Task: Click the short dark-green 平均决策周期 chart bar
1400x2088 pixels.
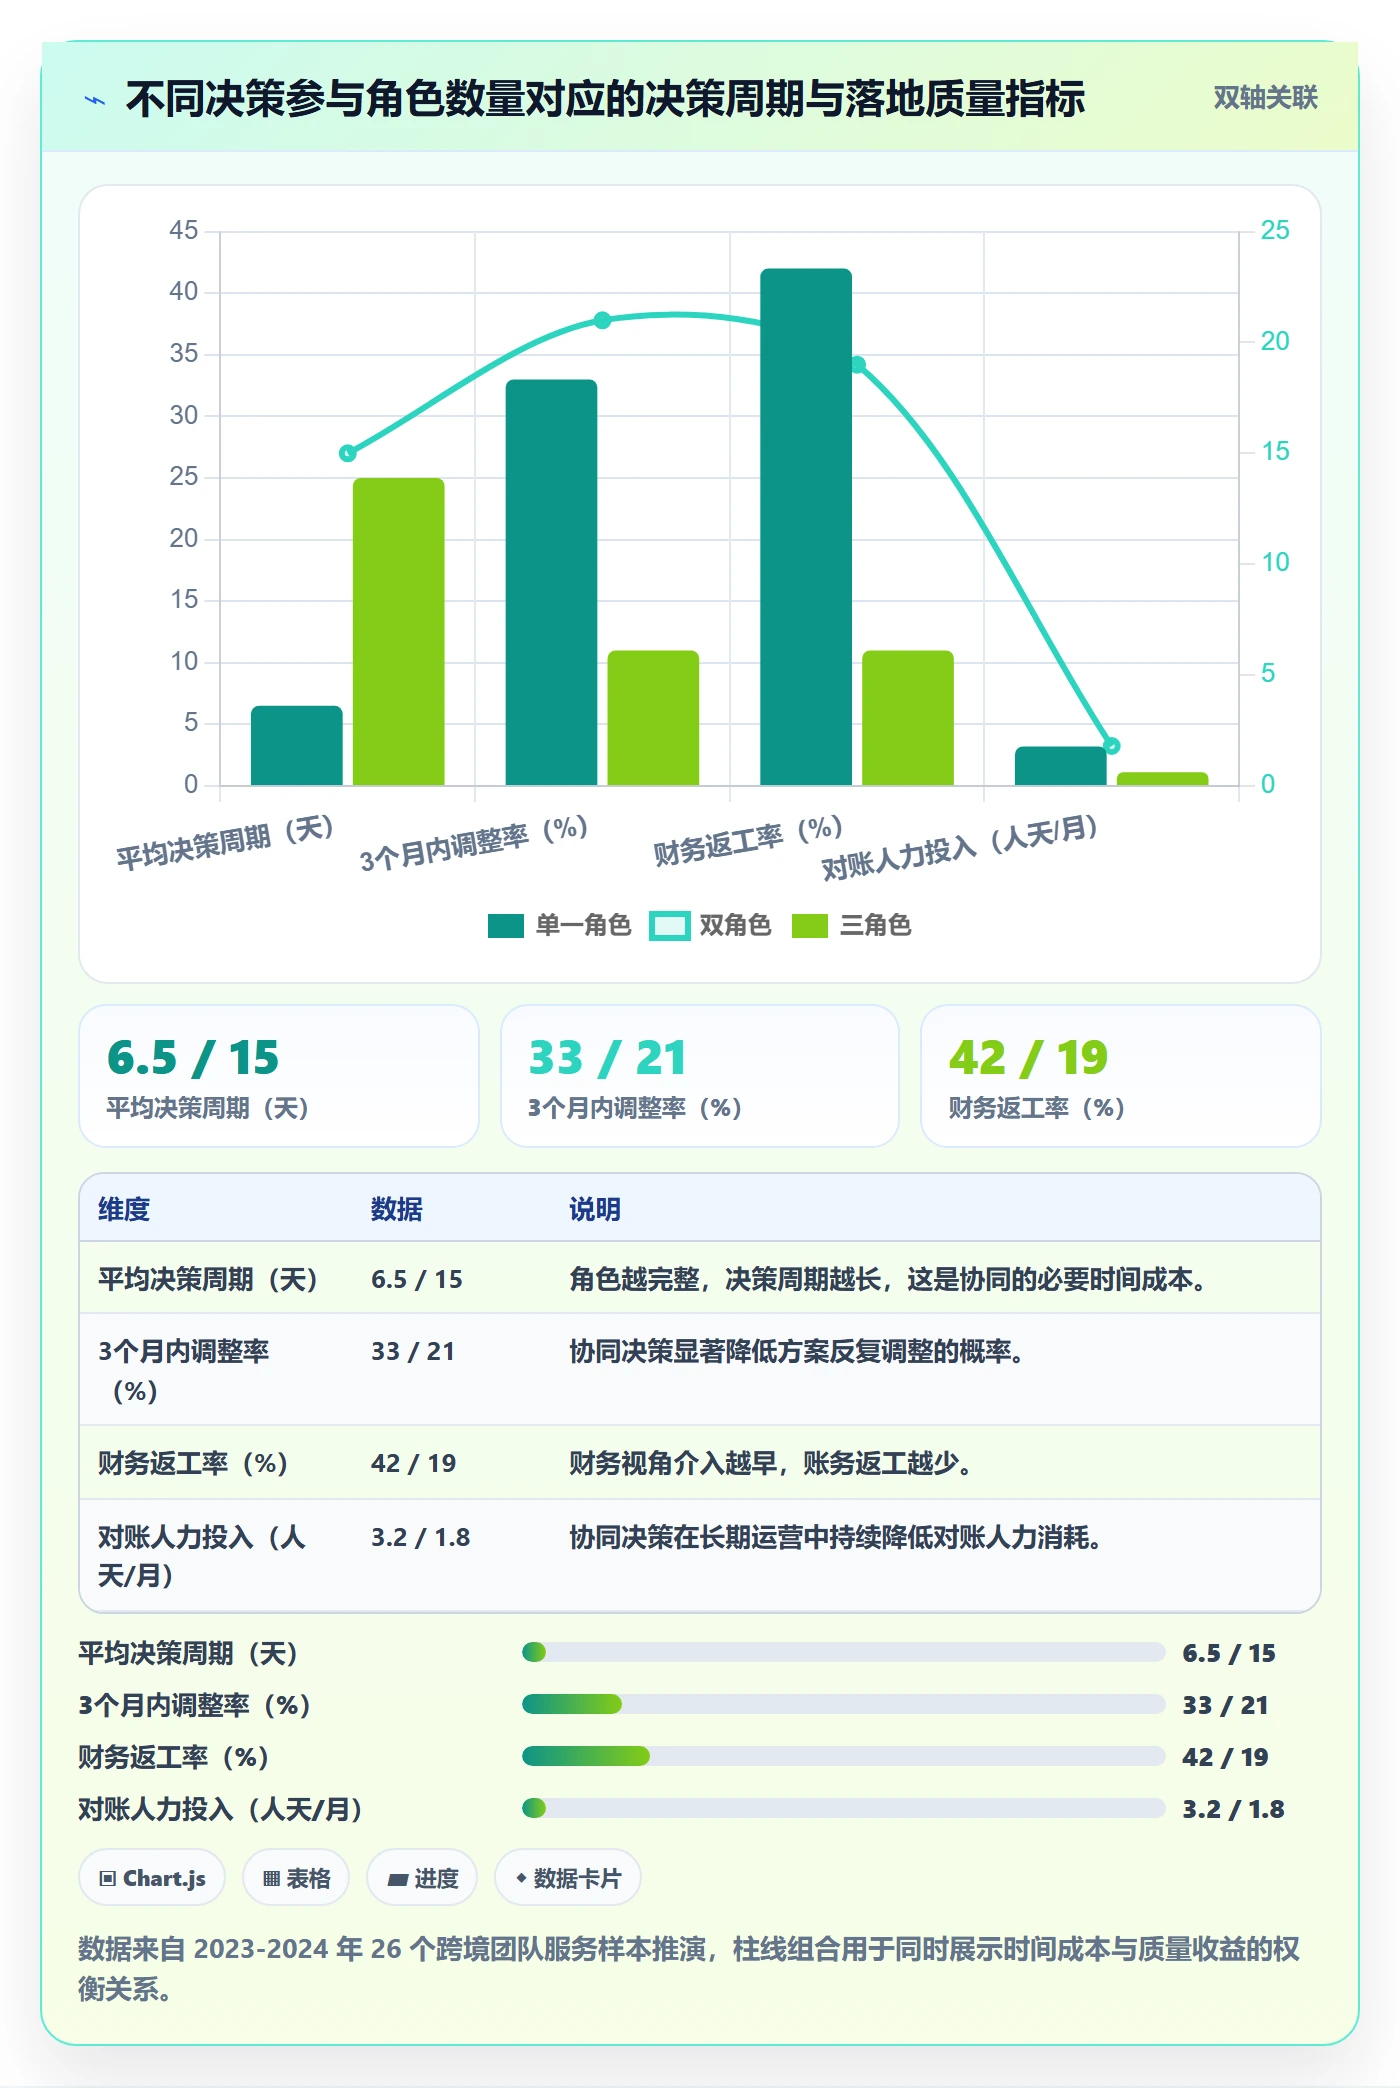Action: click(296, 746)
